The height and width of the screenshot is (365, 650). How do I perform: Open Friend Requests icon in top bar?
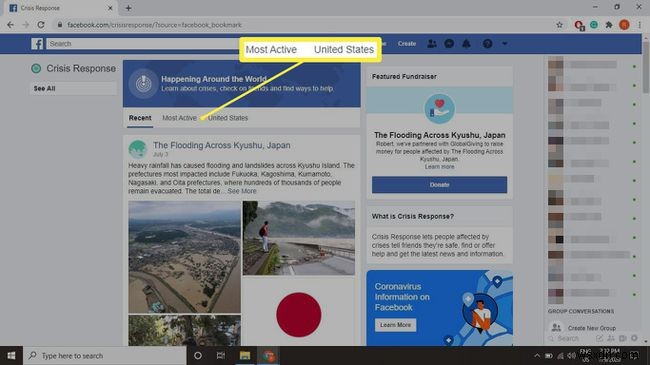[x=432, y=44]
